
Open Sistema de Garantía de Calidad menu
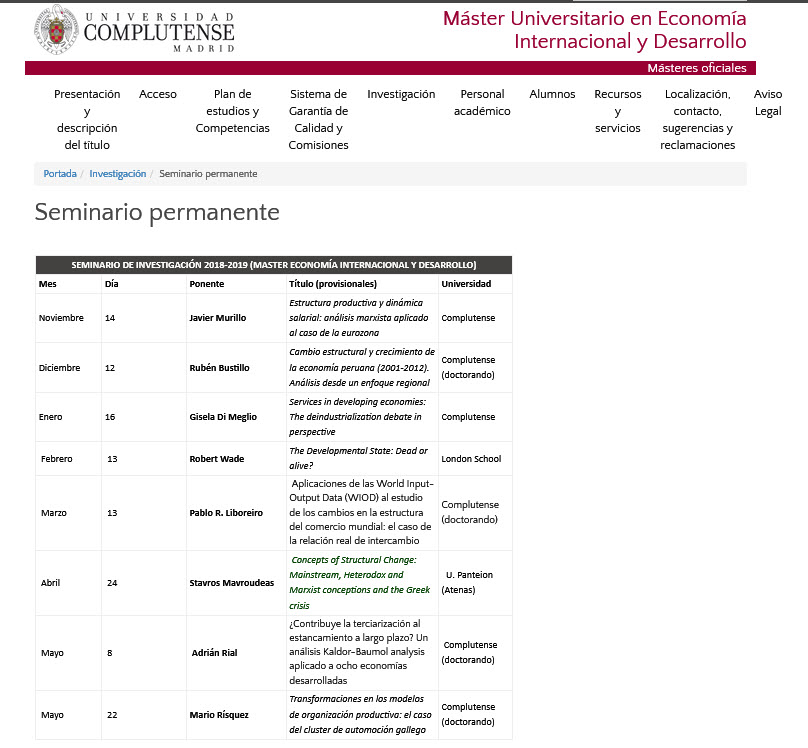point(318,120)
